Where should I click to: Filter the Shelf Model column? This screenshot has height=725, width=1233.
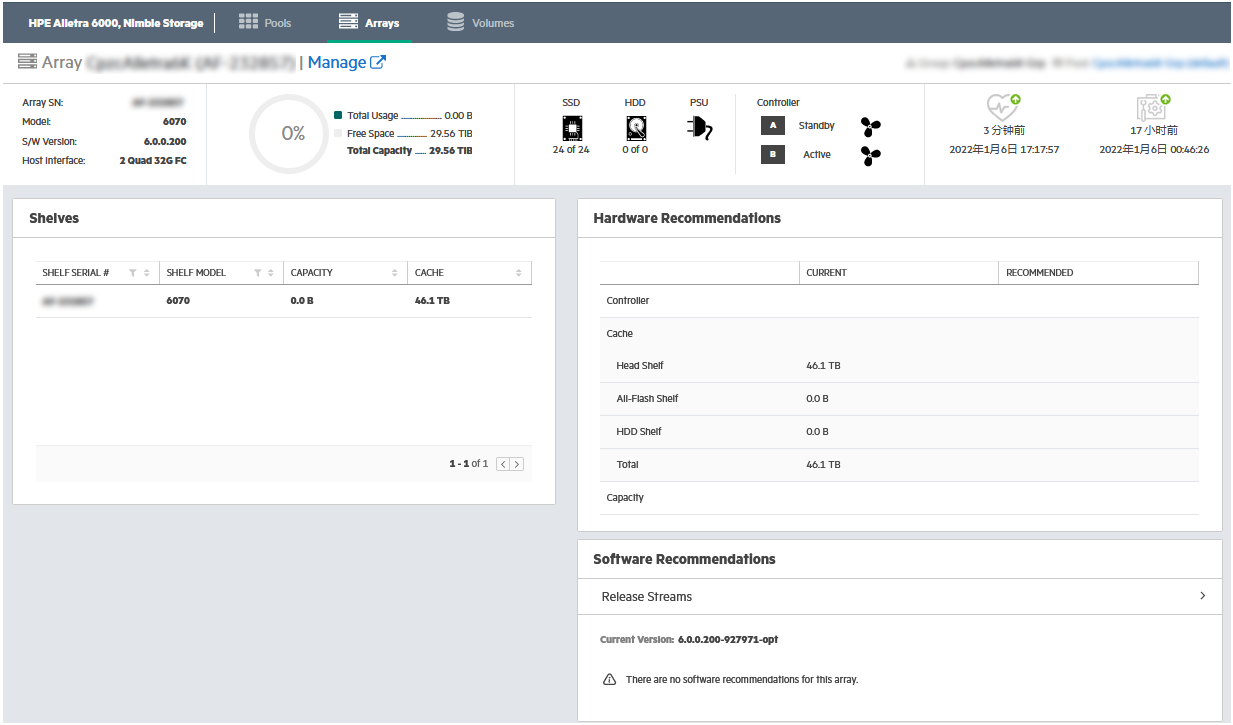pos(257,273)
